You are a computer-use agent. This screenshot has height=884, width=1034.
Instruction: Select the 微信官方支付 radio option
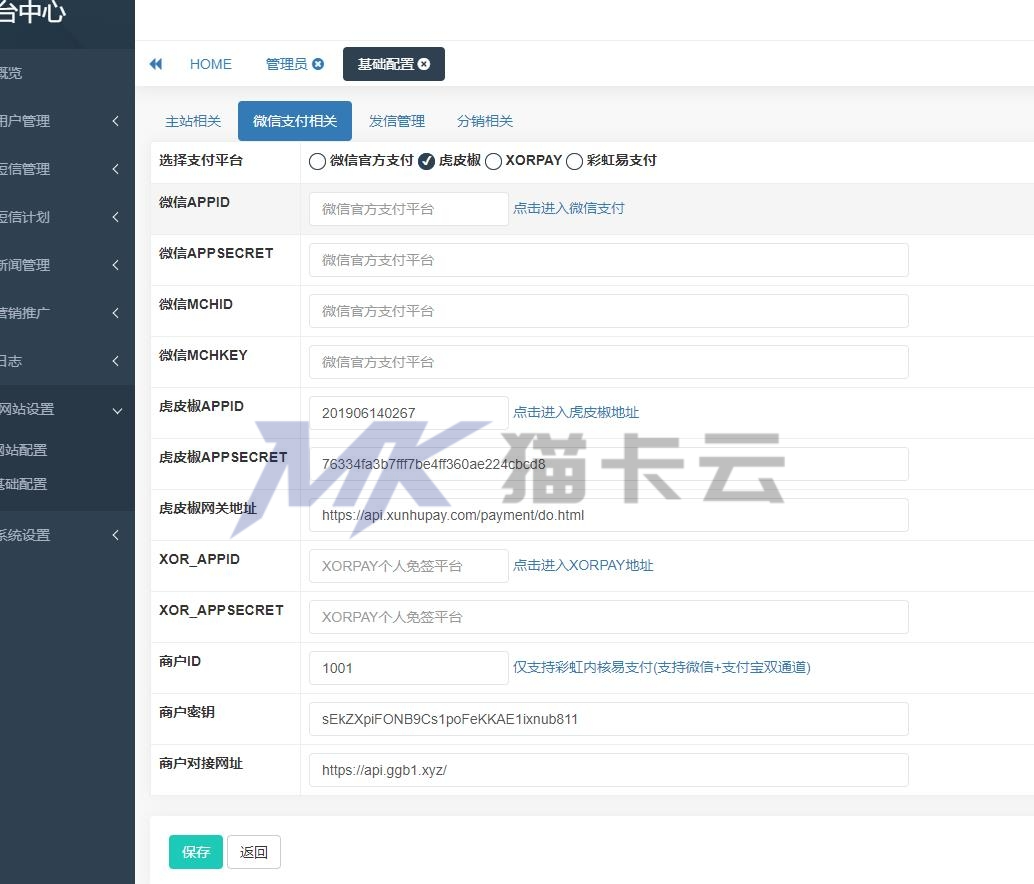[317, 162]
